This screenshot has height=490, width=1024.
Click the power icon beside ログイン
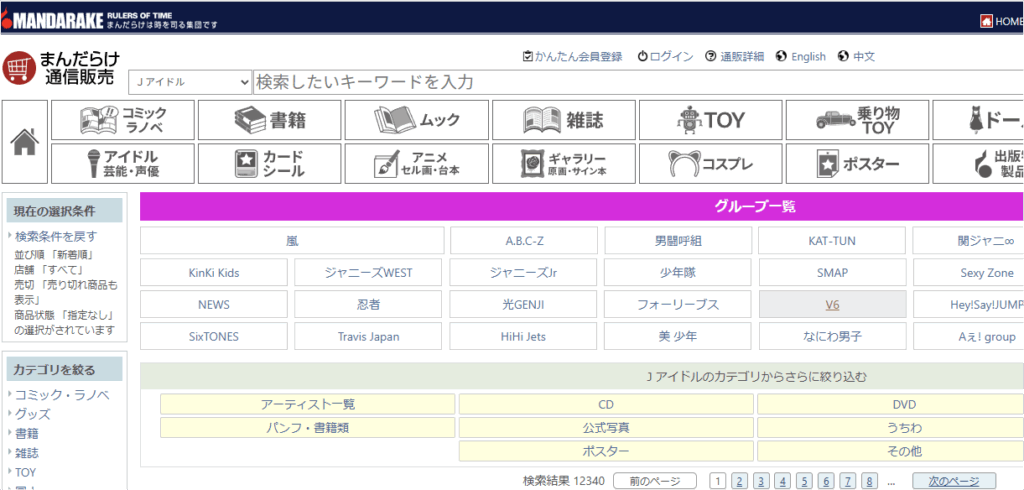(x=643, y=56)
